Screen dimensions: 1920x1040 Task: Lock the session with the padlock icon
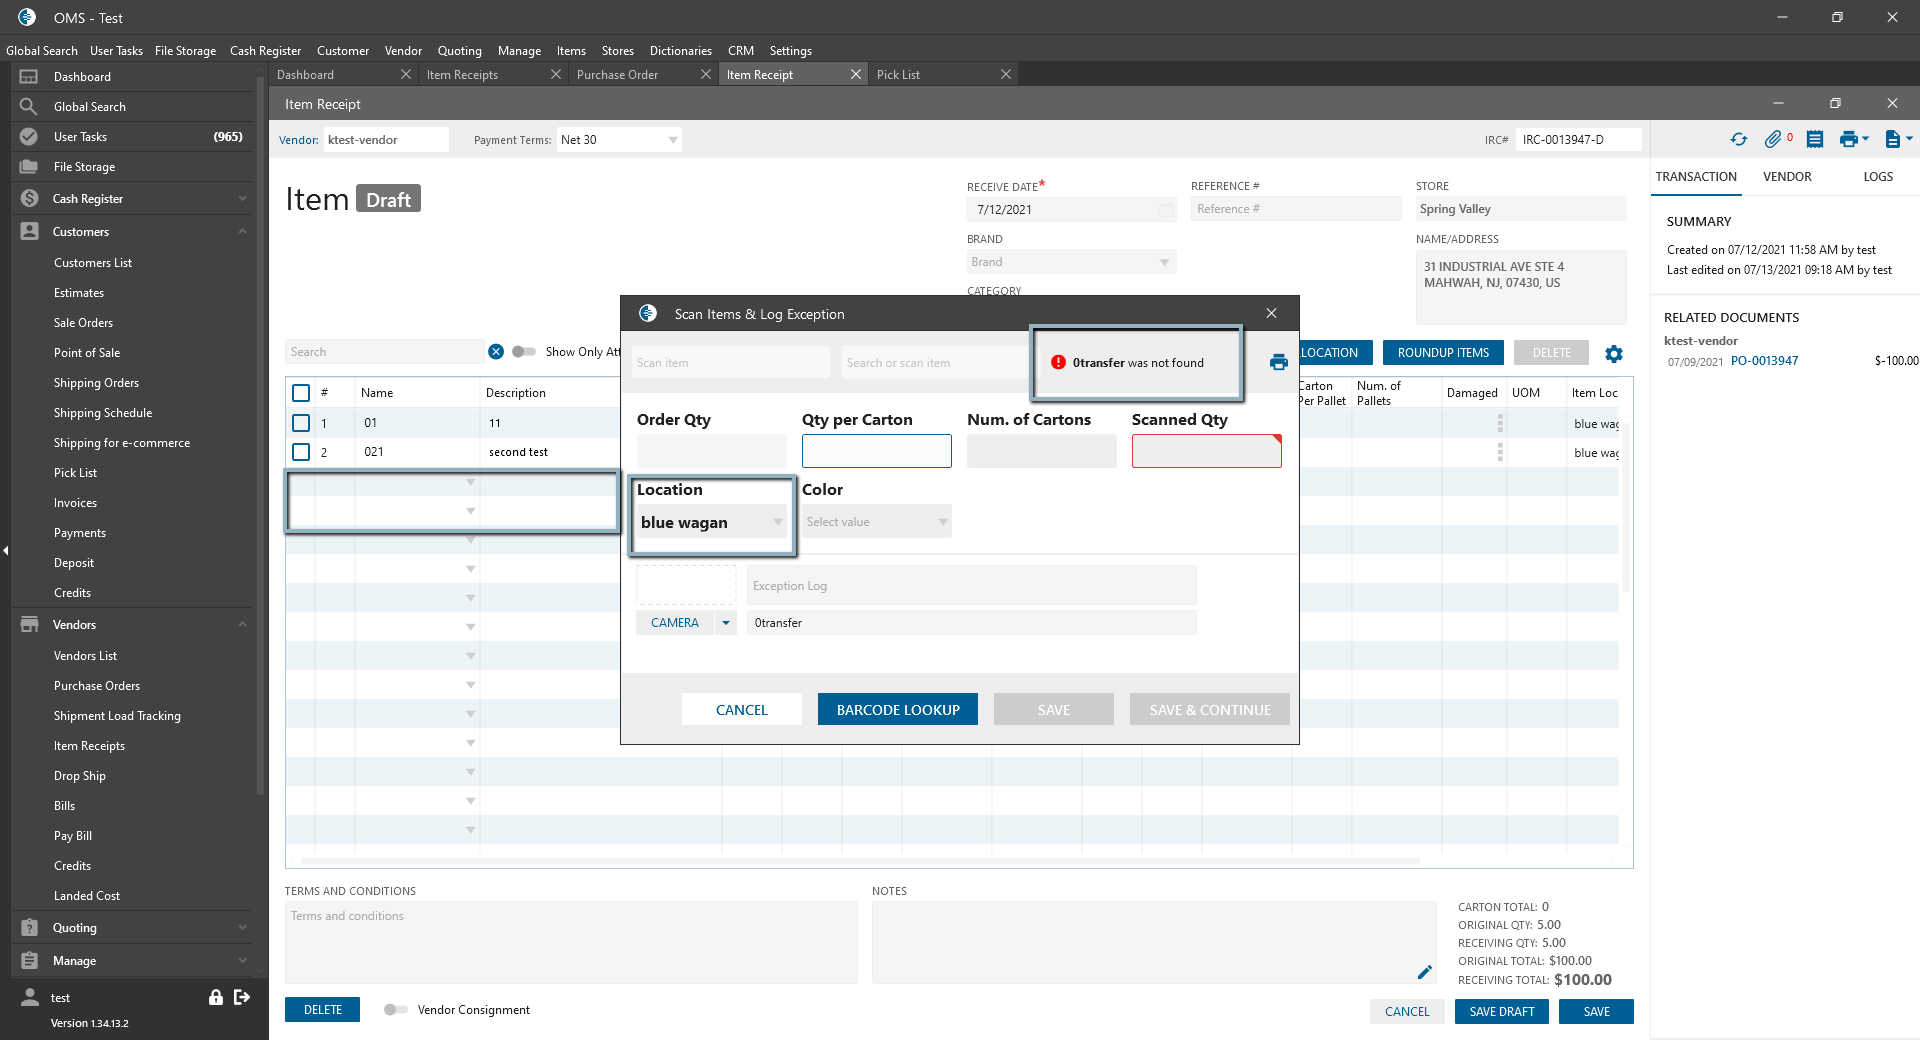click(x=216, y=997)
